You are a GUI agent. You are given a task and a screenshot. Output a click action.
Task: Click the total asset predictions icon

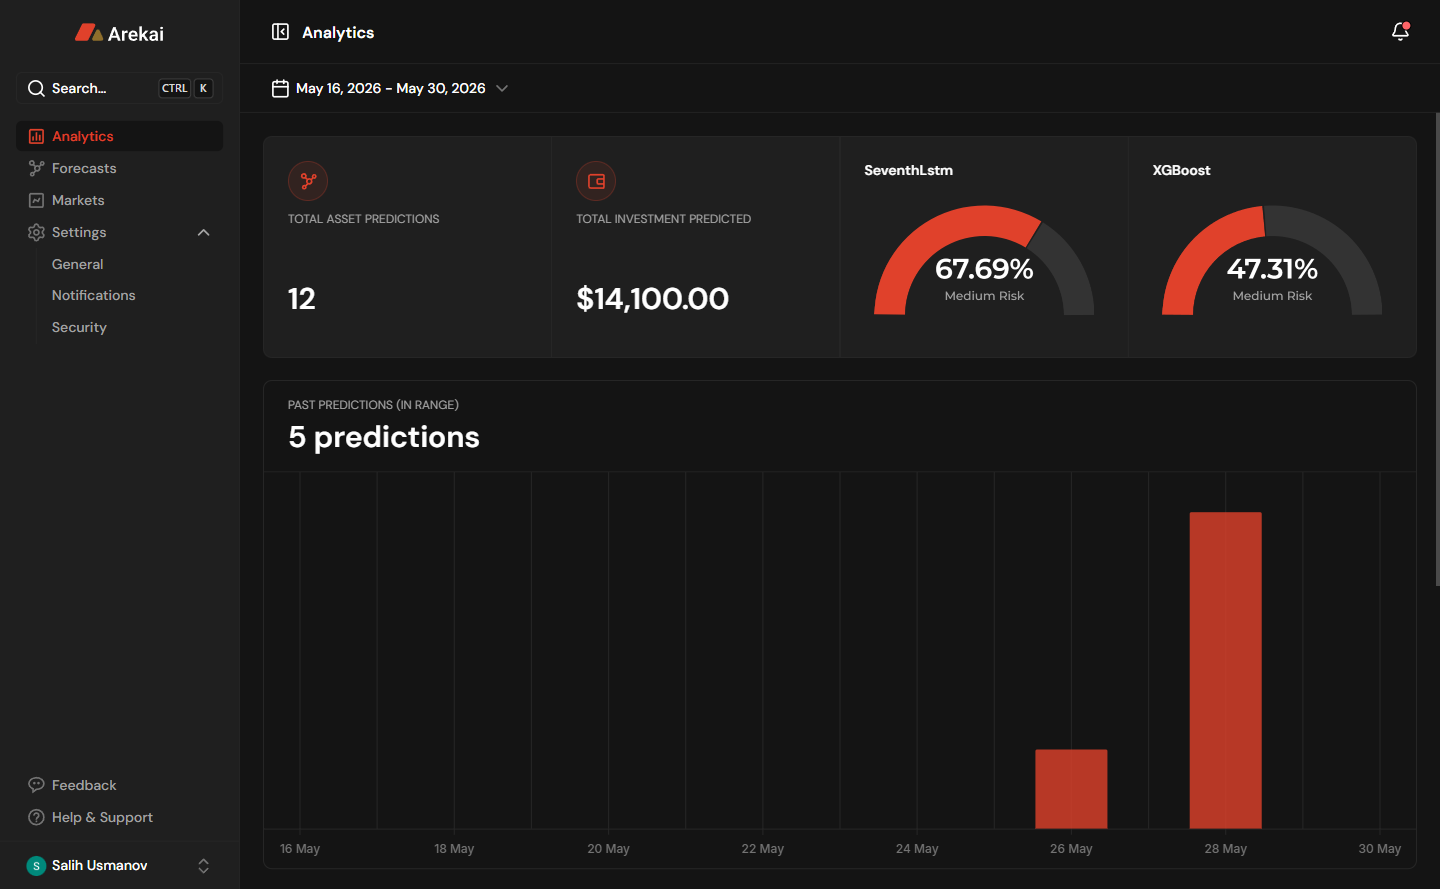308,181
